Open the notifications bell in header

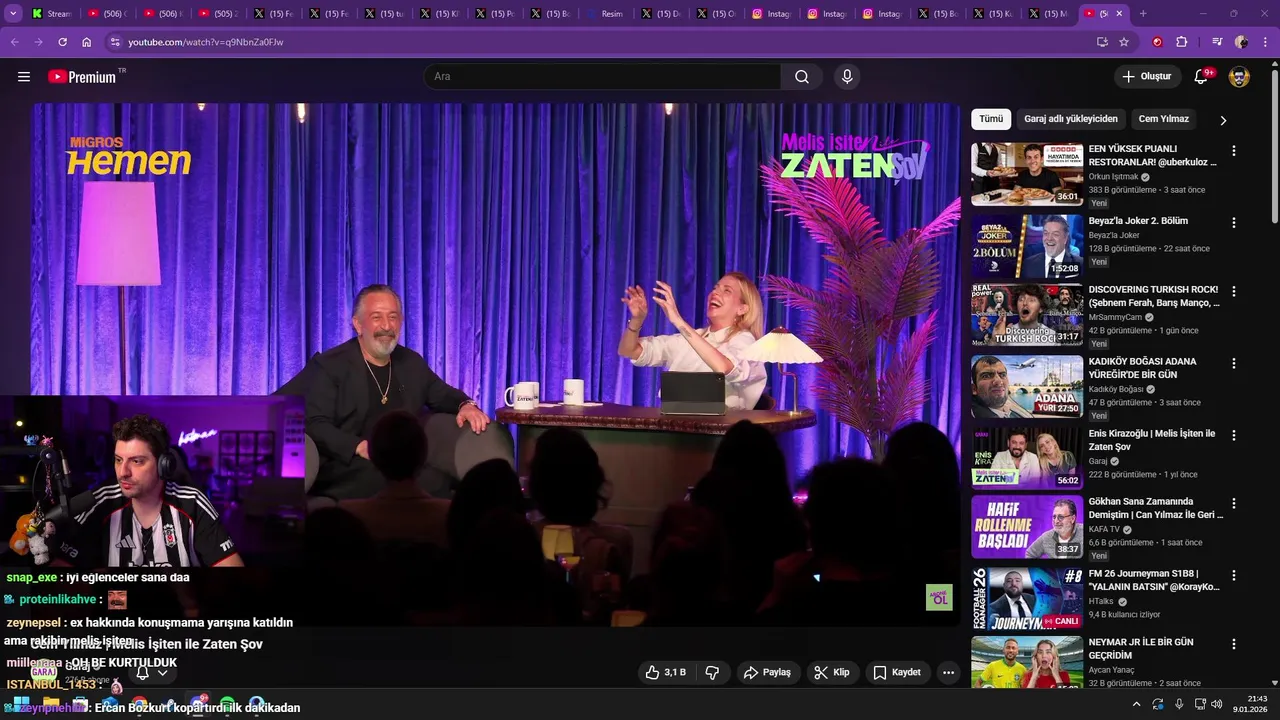[1202, 77]
